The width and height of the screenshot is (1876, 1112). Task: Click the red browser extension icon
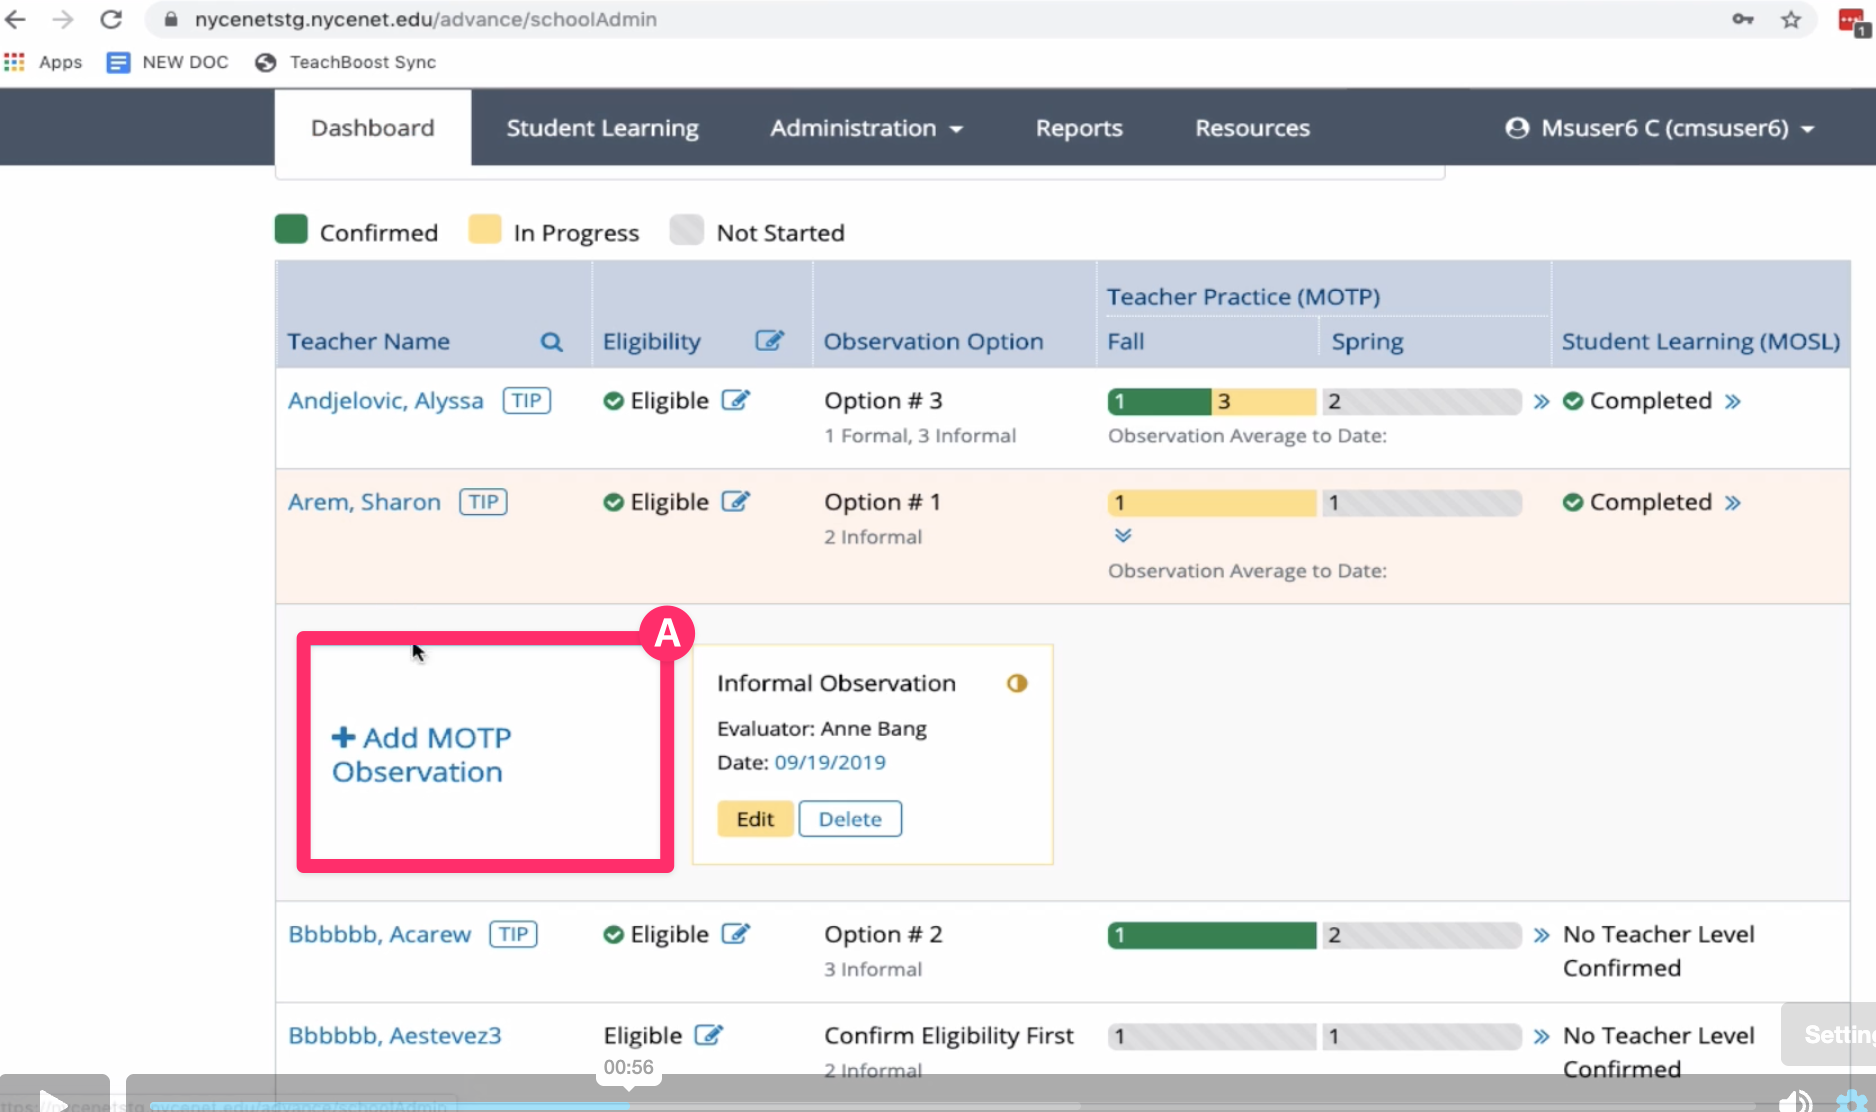coord(1852,21)
